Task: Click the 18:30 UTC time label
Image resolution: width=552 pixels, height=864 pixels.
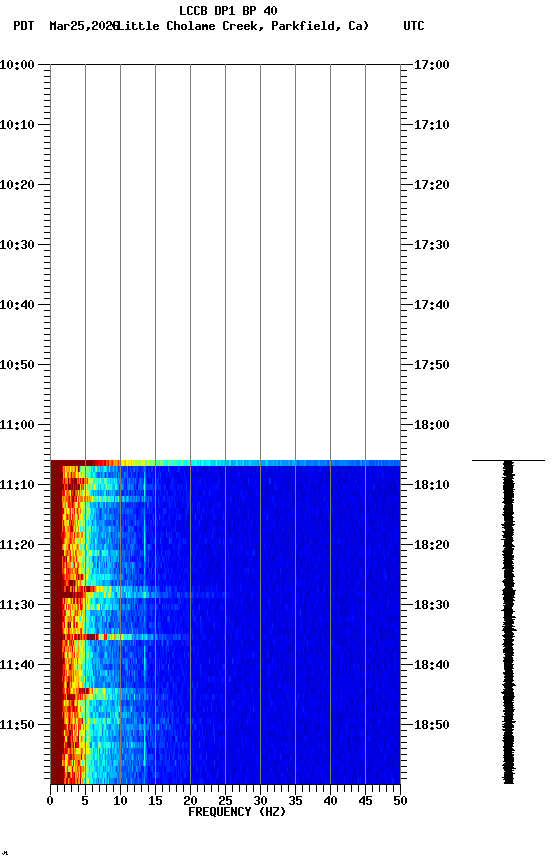Action: (432, 606)
